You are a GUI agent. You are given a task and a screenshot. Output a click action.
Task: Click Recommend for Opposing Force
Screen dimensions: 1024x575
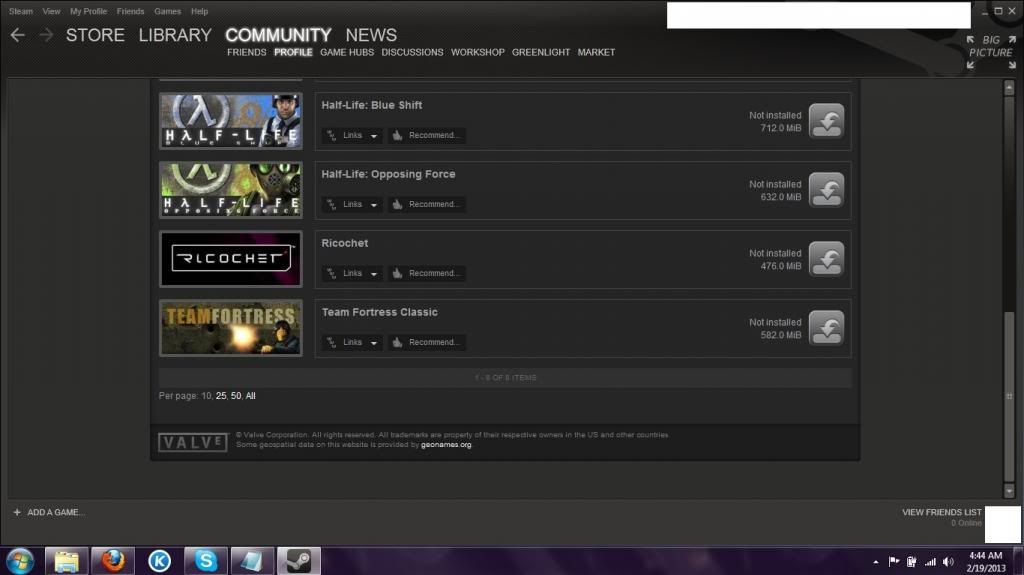[x=427, y=205]
